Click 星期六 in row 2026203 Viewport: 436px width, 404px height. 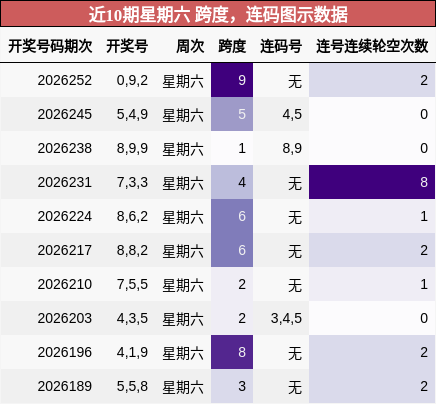click(x=183, y=319)
